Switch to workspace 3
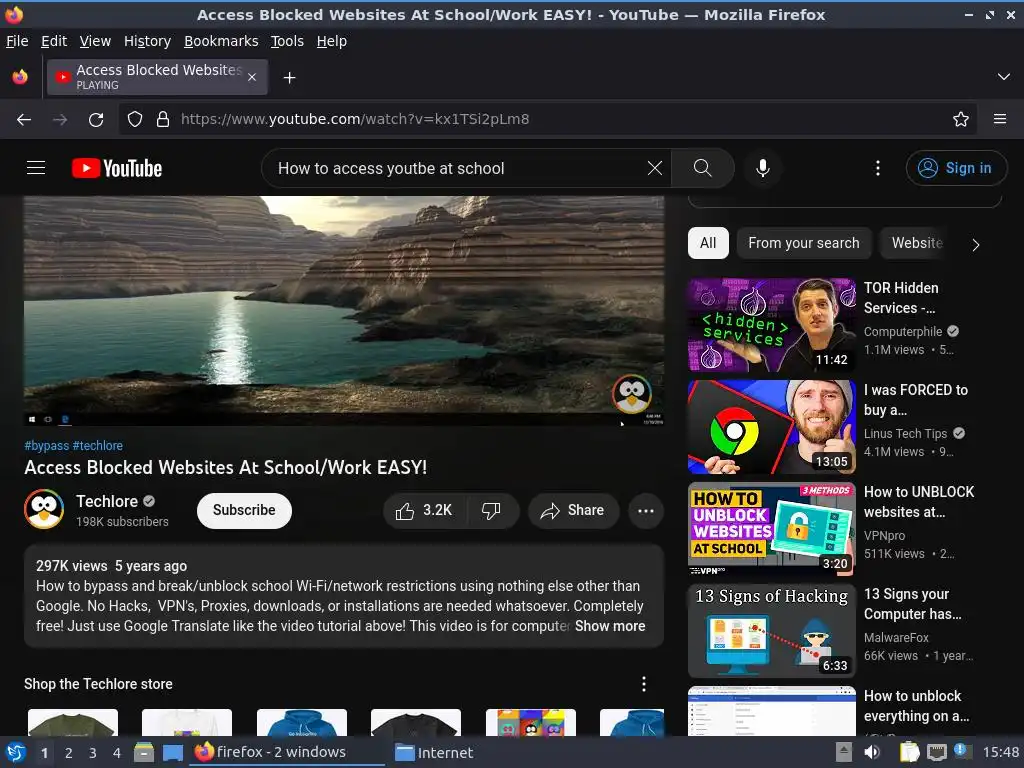1024x768 pixels. [93, 753]
